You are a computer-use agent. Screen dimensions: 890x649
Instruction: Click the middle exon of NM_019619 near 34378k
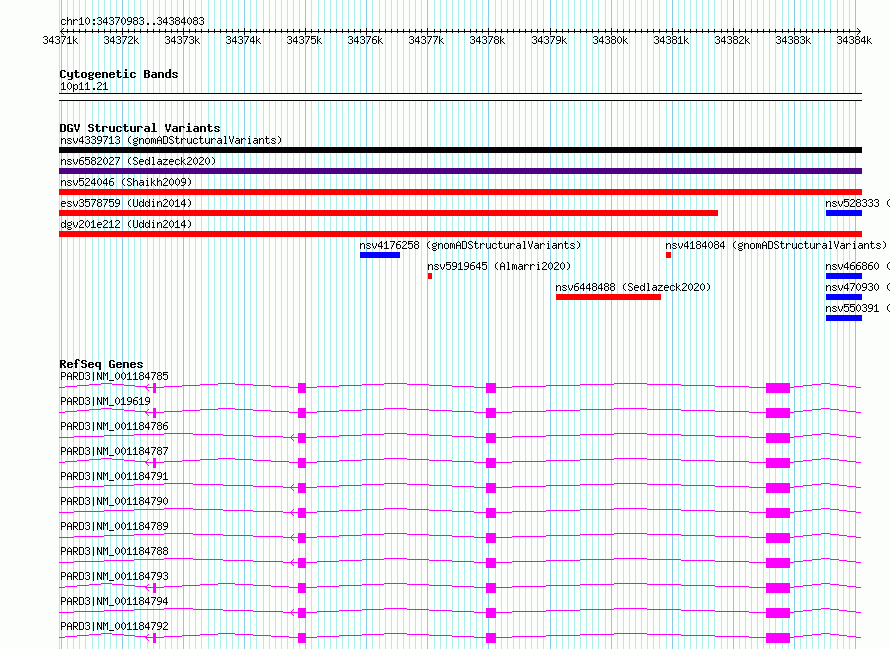point(491,413)
